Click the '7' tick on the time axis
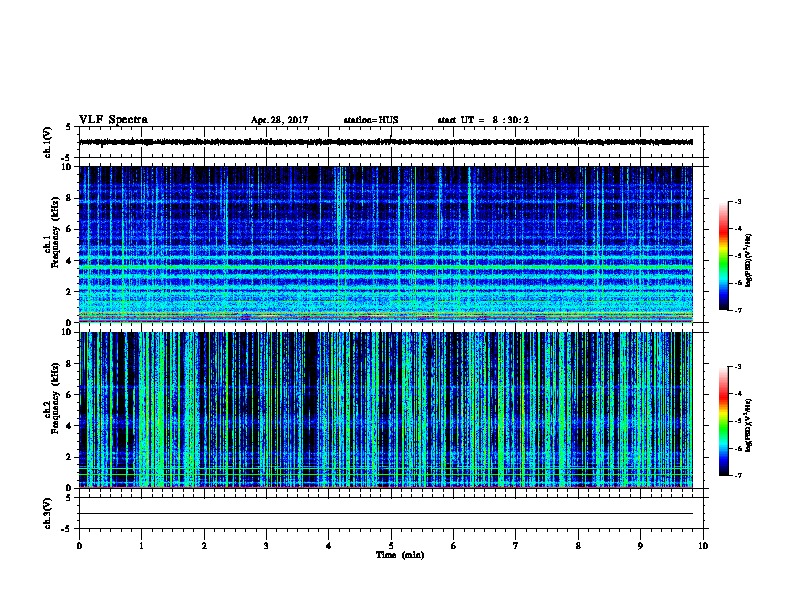The width and height of the screenshot is (792, 612). point(516,546)
